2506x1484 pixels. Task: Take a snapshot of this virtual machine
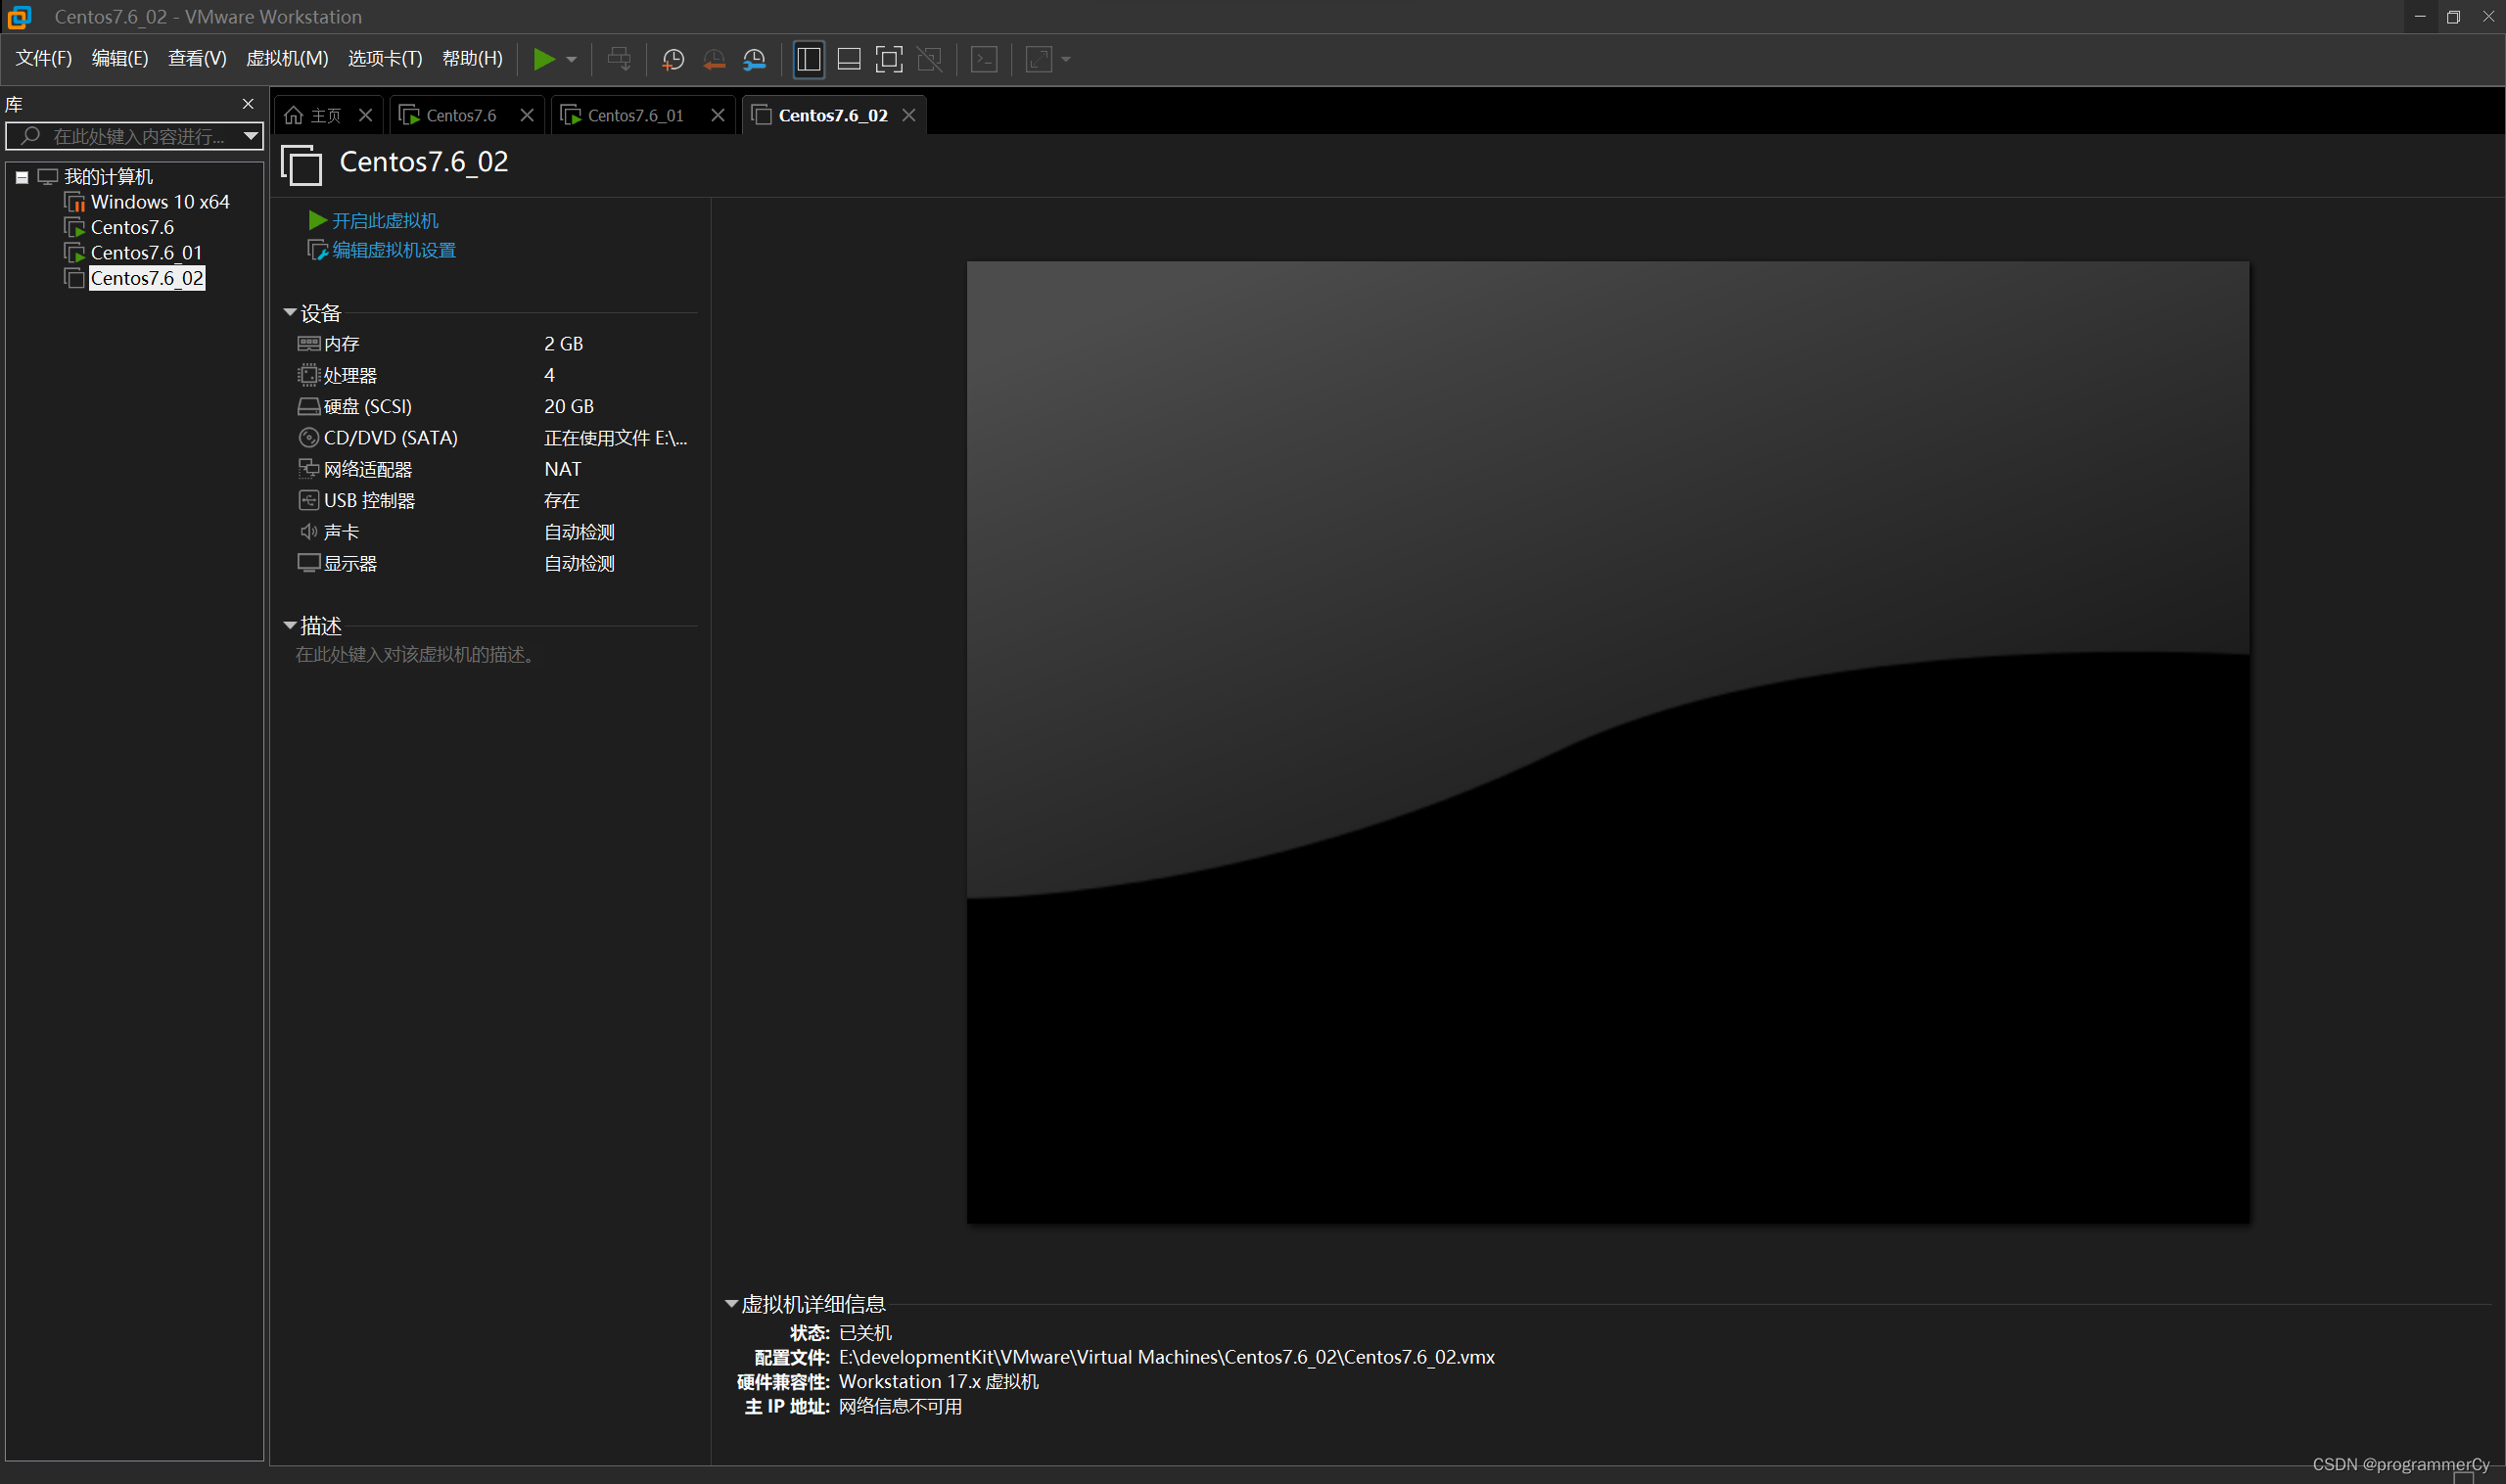coord(673,59)
